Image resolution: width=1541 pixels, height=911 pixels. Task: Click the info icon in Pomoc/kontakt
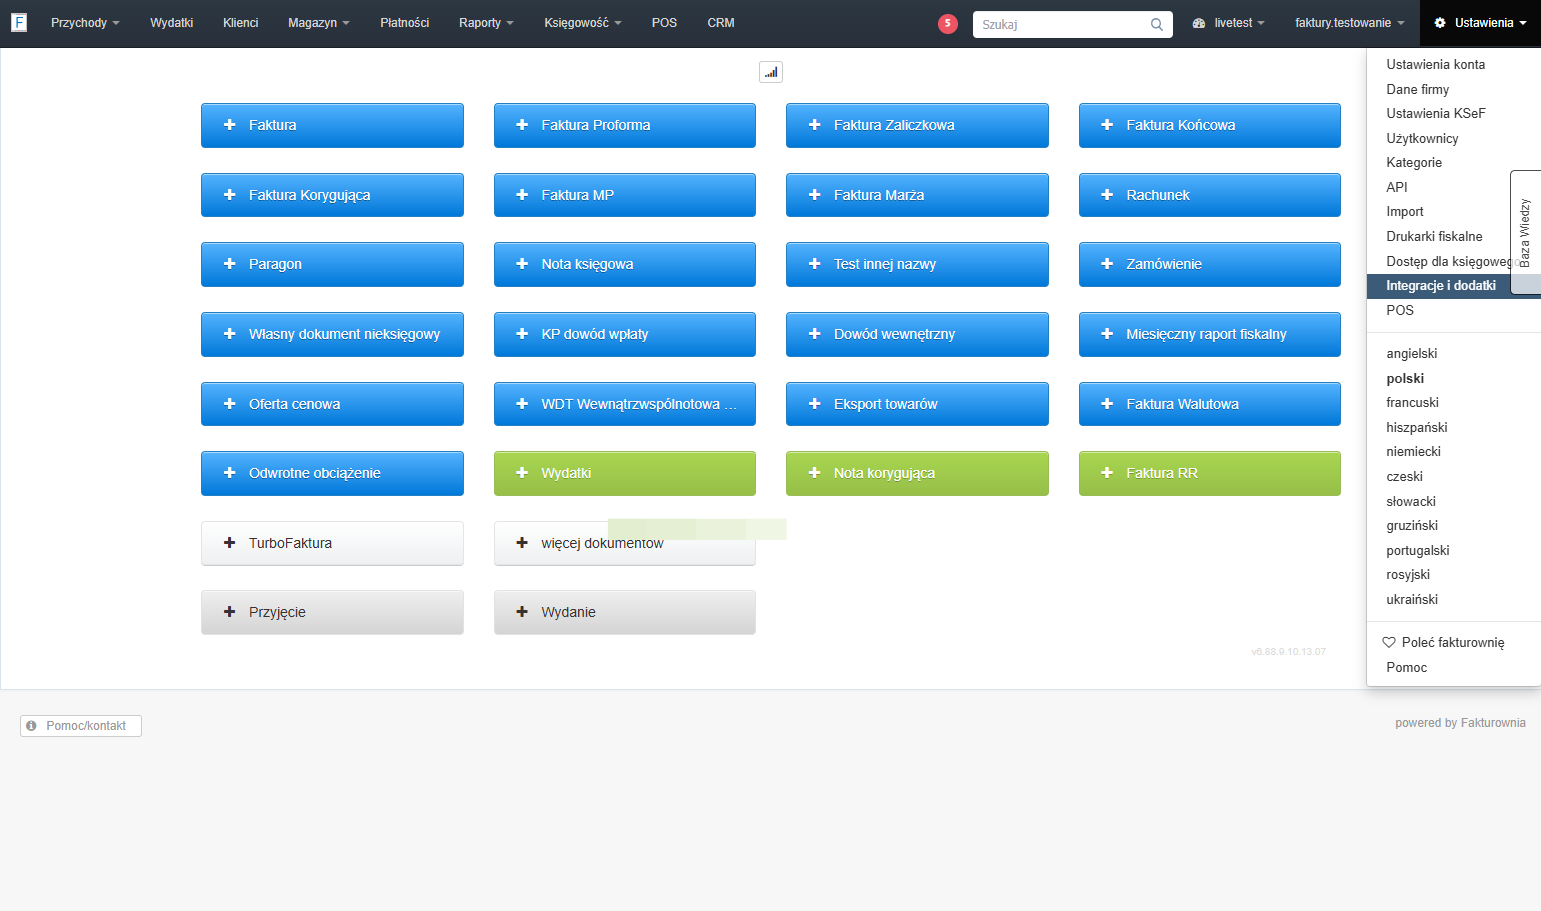pyautogui.click(x=32, y=726)
